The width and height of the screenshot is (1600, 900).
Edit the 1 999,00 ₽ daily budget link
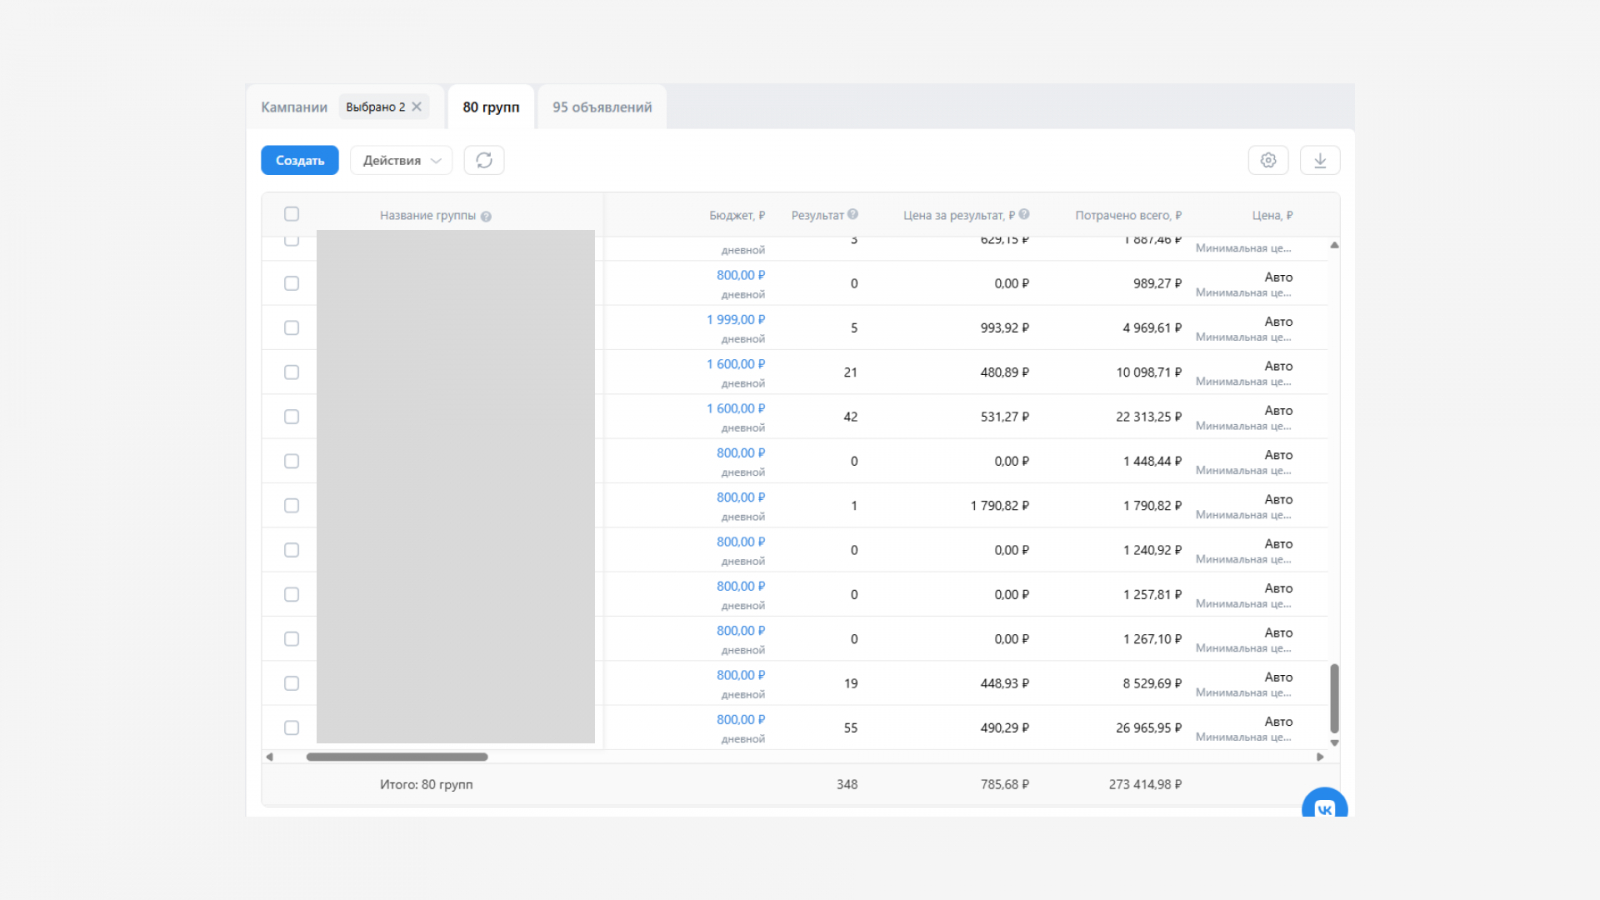coord(736,320)
